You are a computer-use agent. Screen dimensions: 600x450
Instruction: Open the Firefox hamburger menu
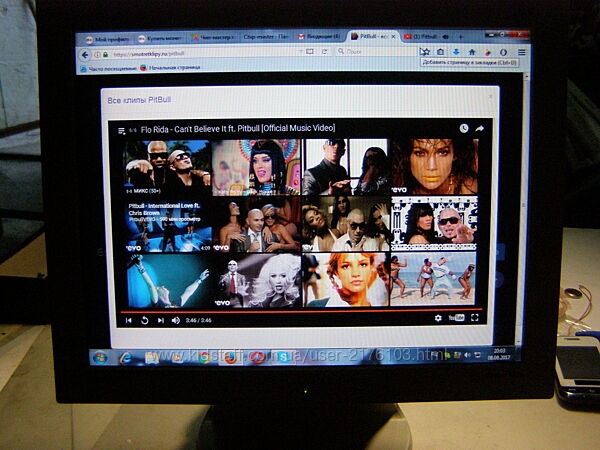[x=521, y=50]
